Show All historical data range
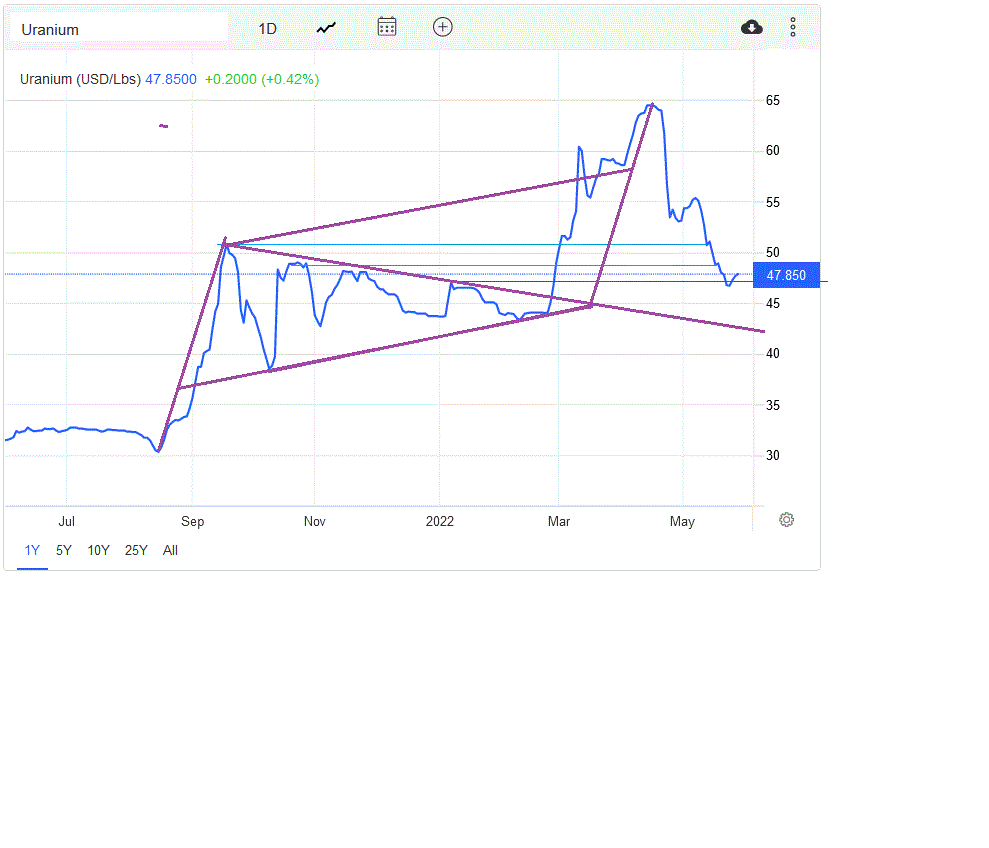Screen dimensions: 989x848 click(170, 550)
